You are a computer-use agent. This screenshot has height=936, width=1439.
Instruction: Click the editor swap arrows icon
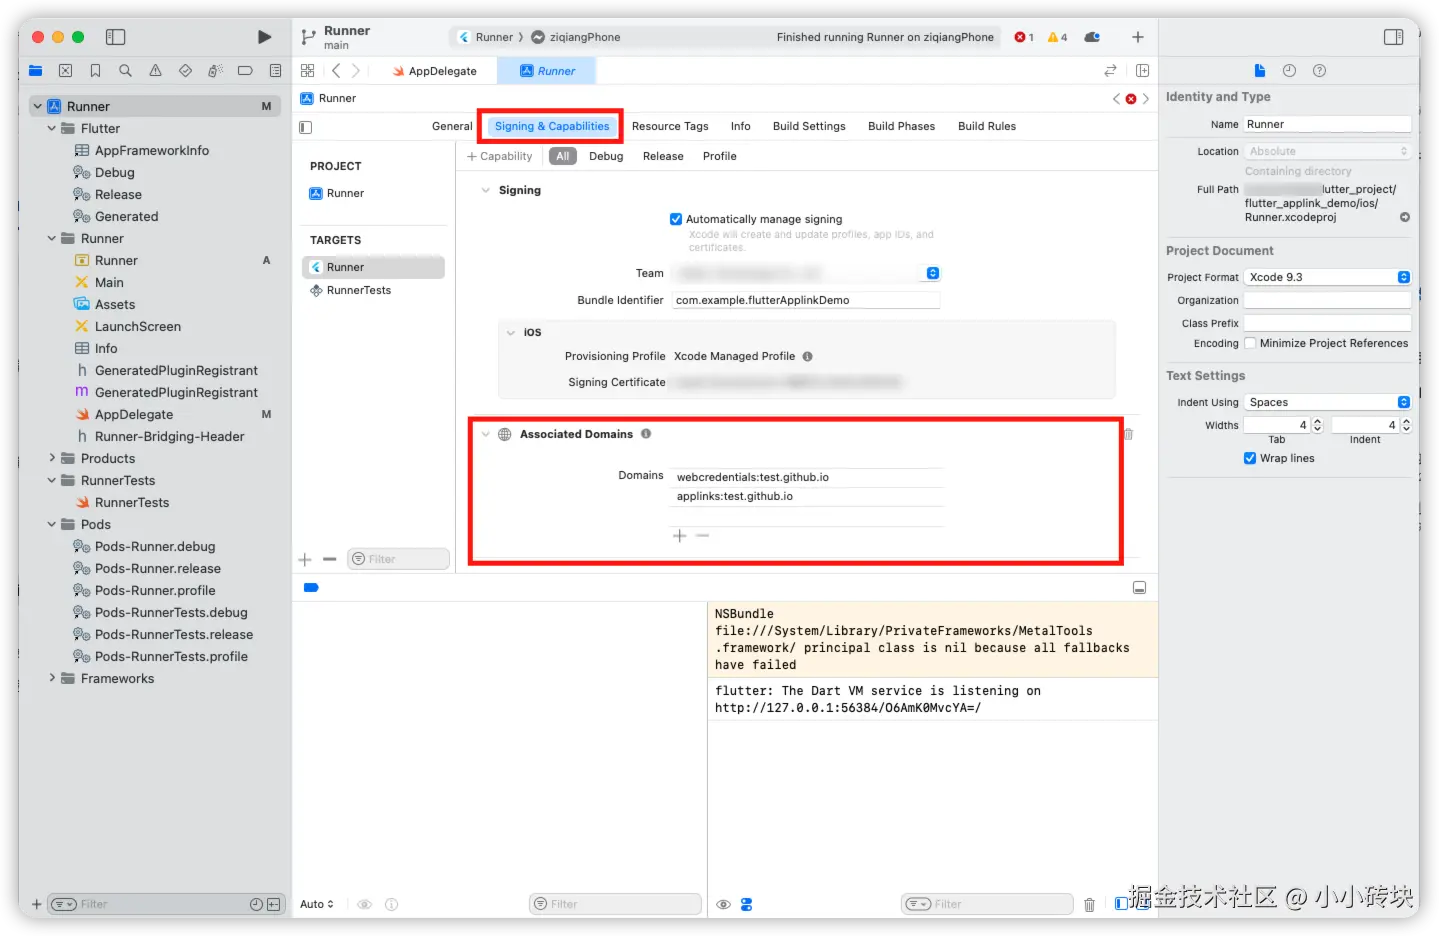(x=1110, y=71)
